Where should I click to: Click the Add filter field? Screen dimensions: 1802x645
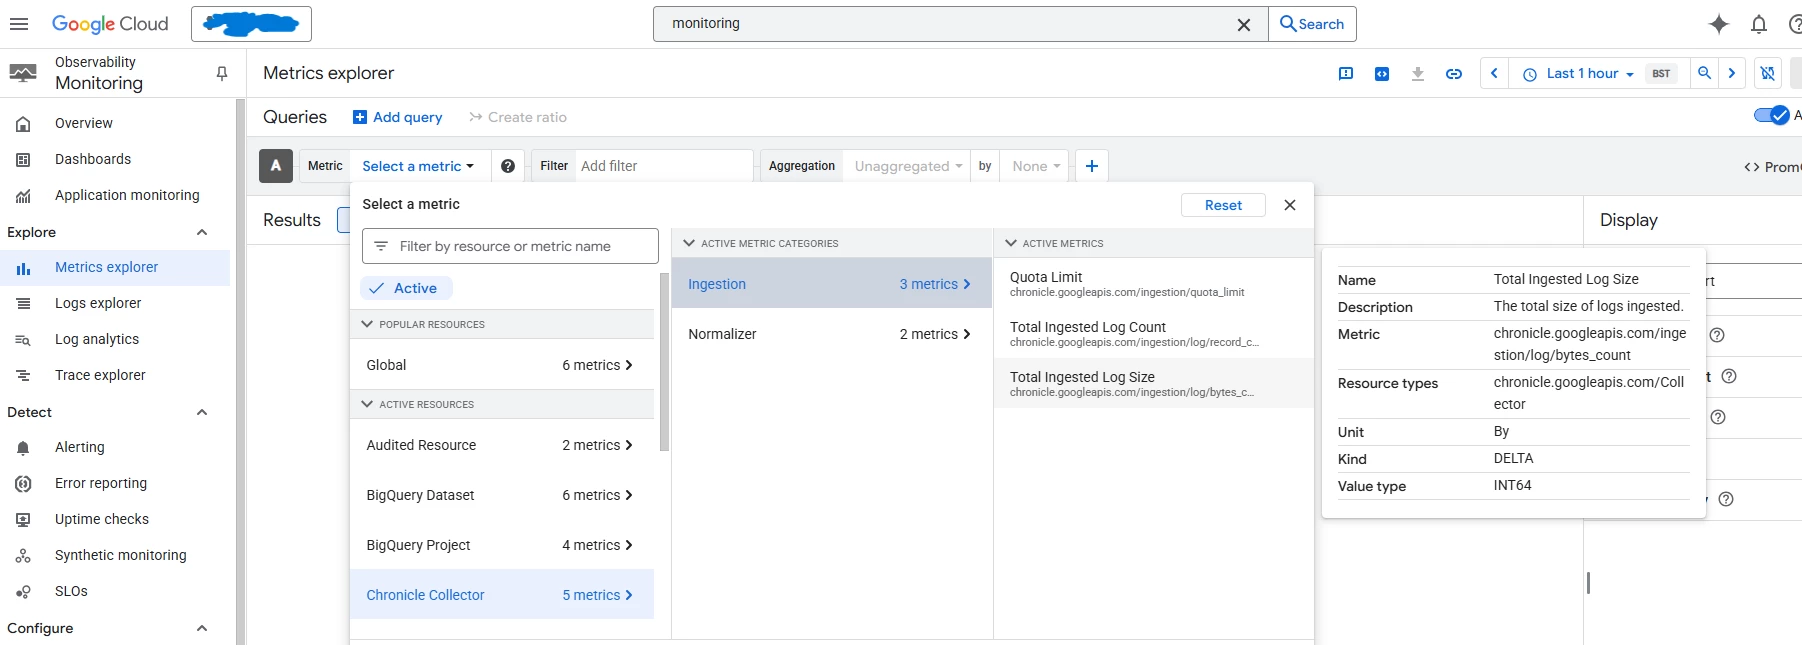(x=664, y=166)
